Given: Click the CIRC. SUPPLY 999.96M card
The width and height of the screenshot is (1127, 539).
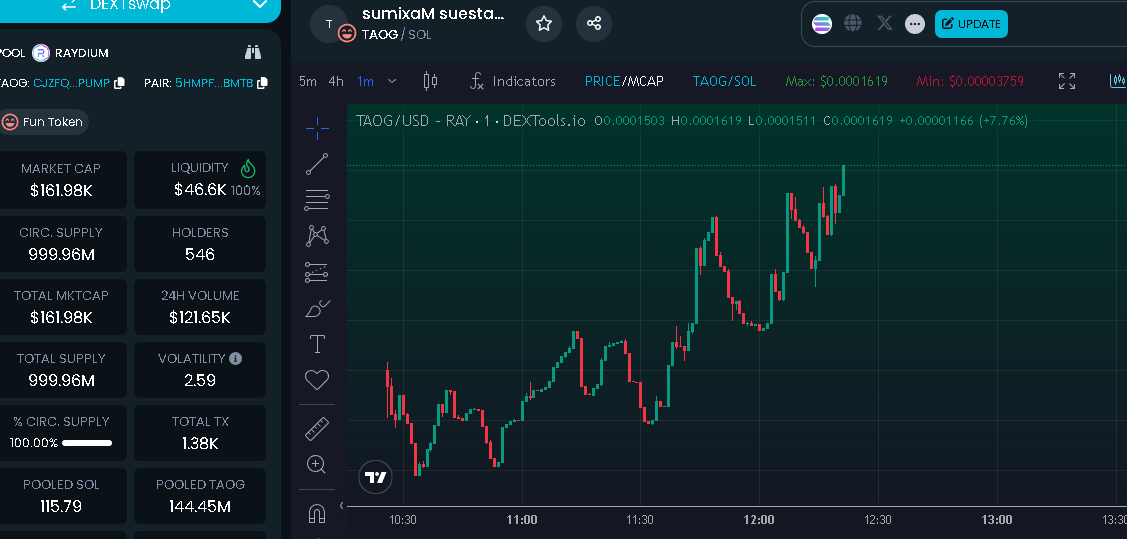Looking at the screenshot, I should [61, 244].
